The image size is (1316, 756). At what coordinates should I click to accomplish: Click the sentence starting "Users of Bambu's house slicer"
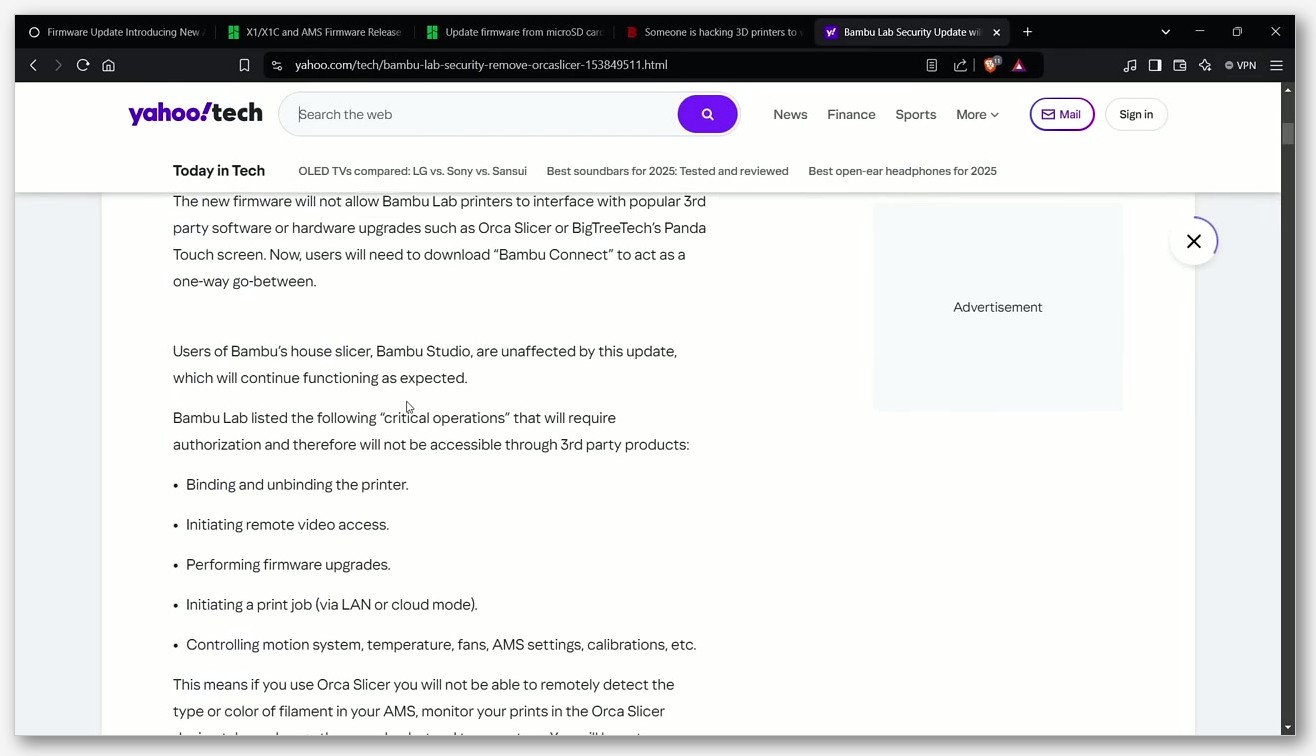(x=425, y=364)
